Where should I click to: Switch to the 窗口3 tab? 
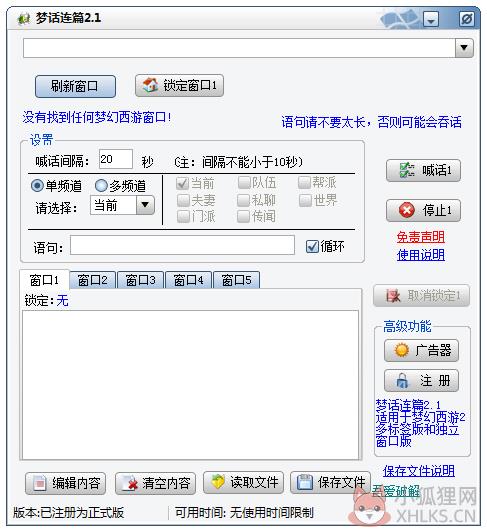[140, 280]
